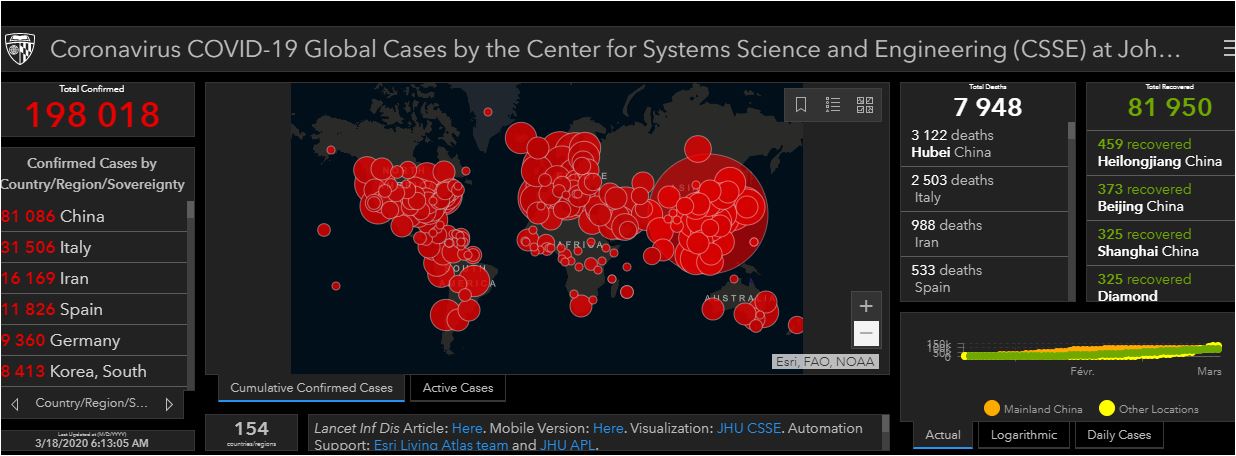The height and width of the screenshot is (456, 1236).
Task: Zoom in on the map
Action: point(866,306)
